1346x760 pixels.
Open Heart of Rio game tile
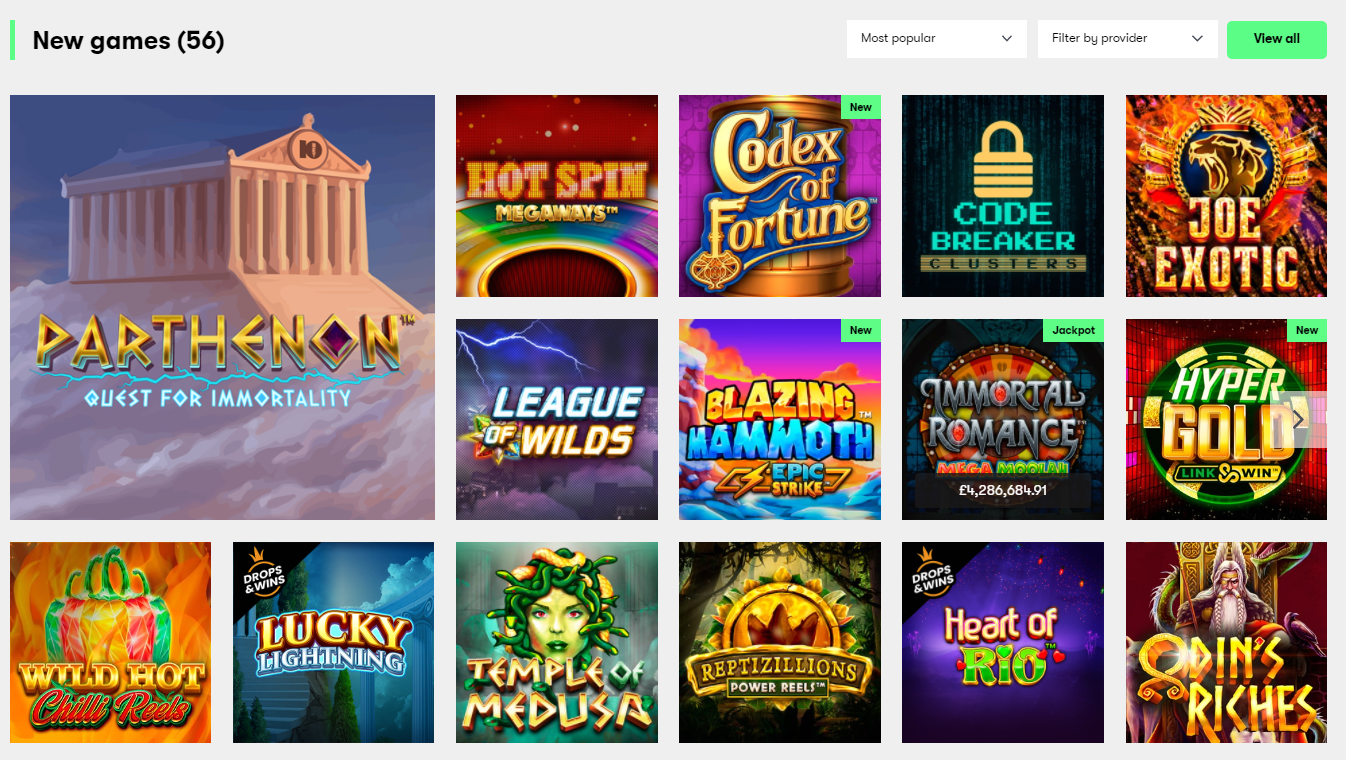(1003, 642)
